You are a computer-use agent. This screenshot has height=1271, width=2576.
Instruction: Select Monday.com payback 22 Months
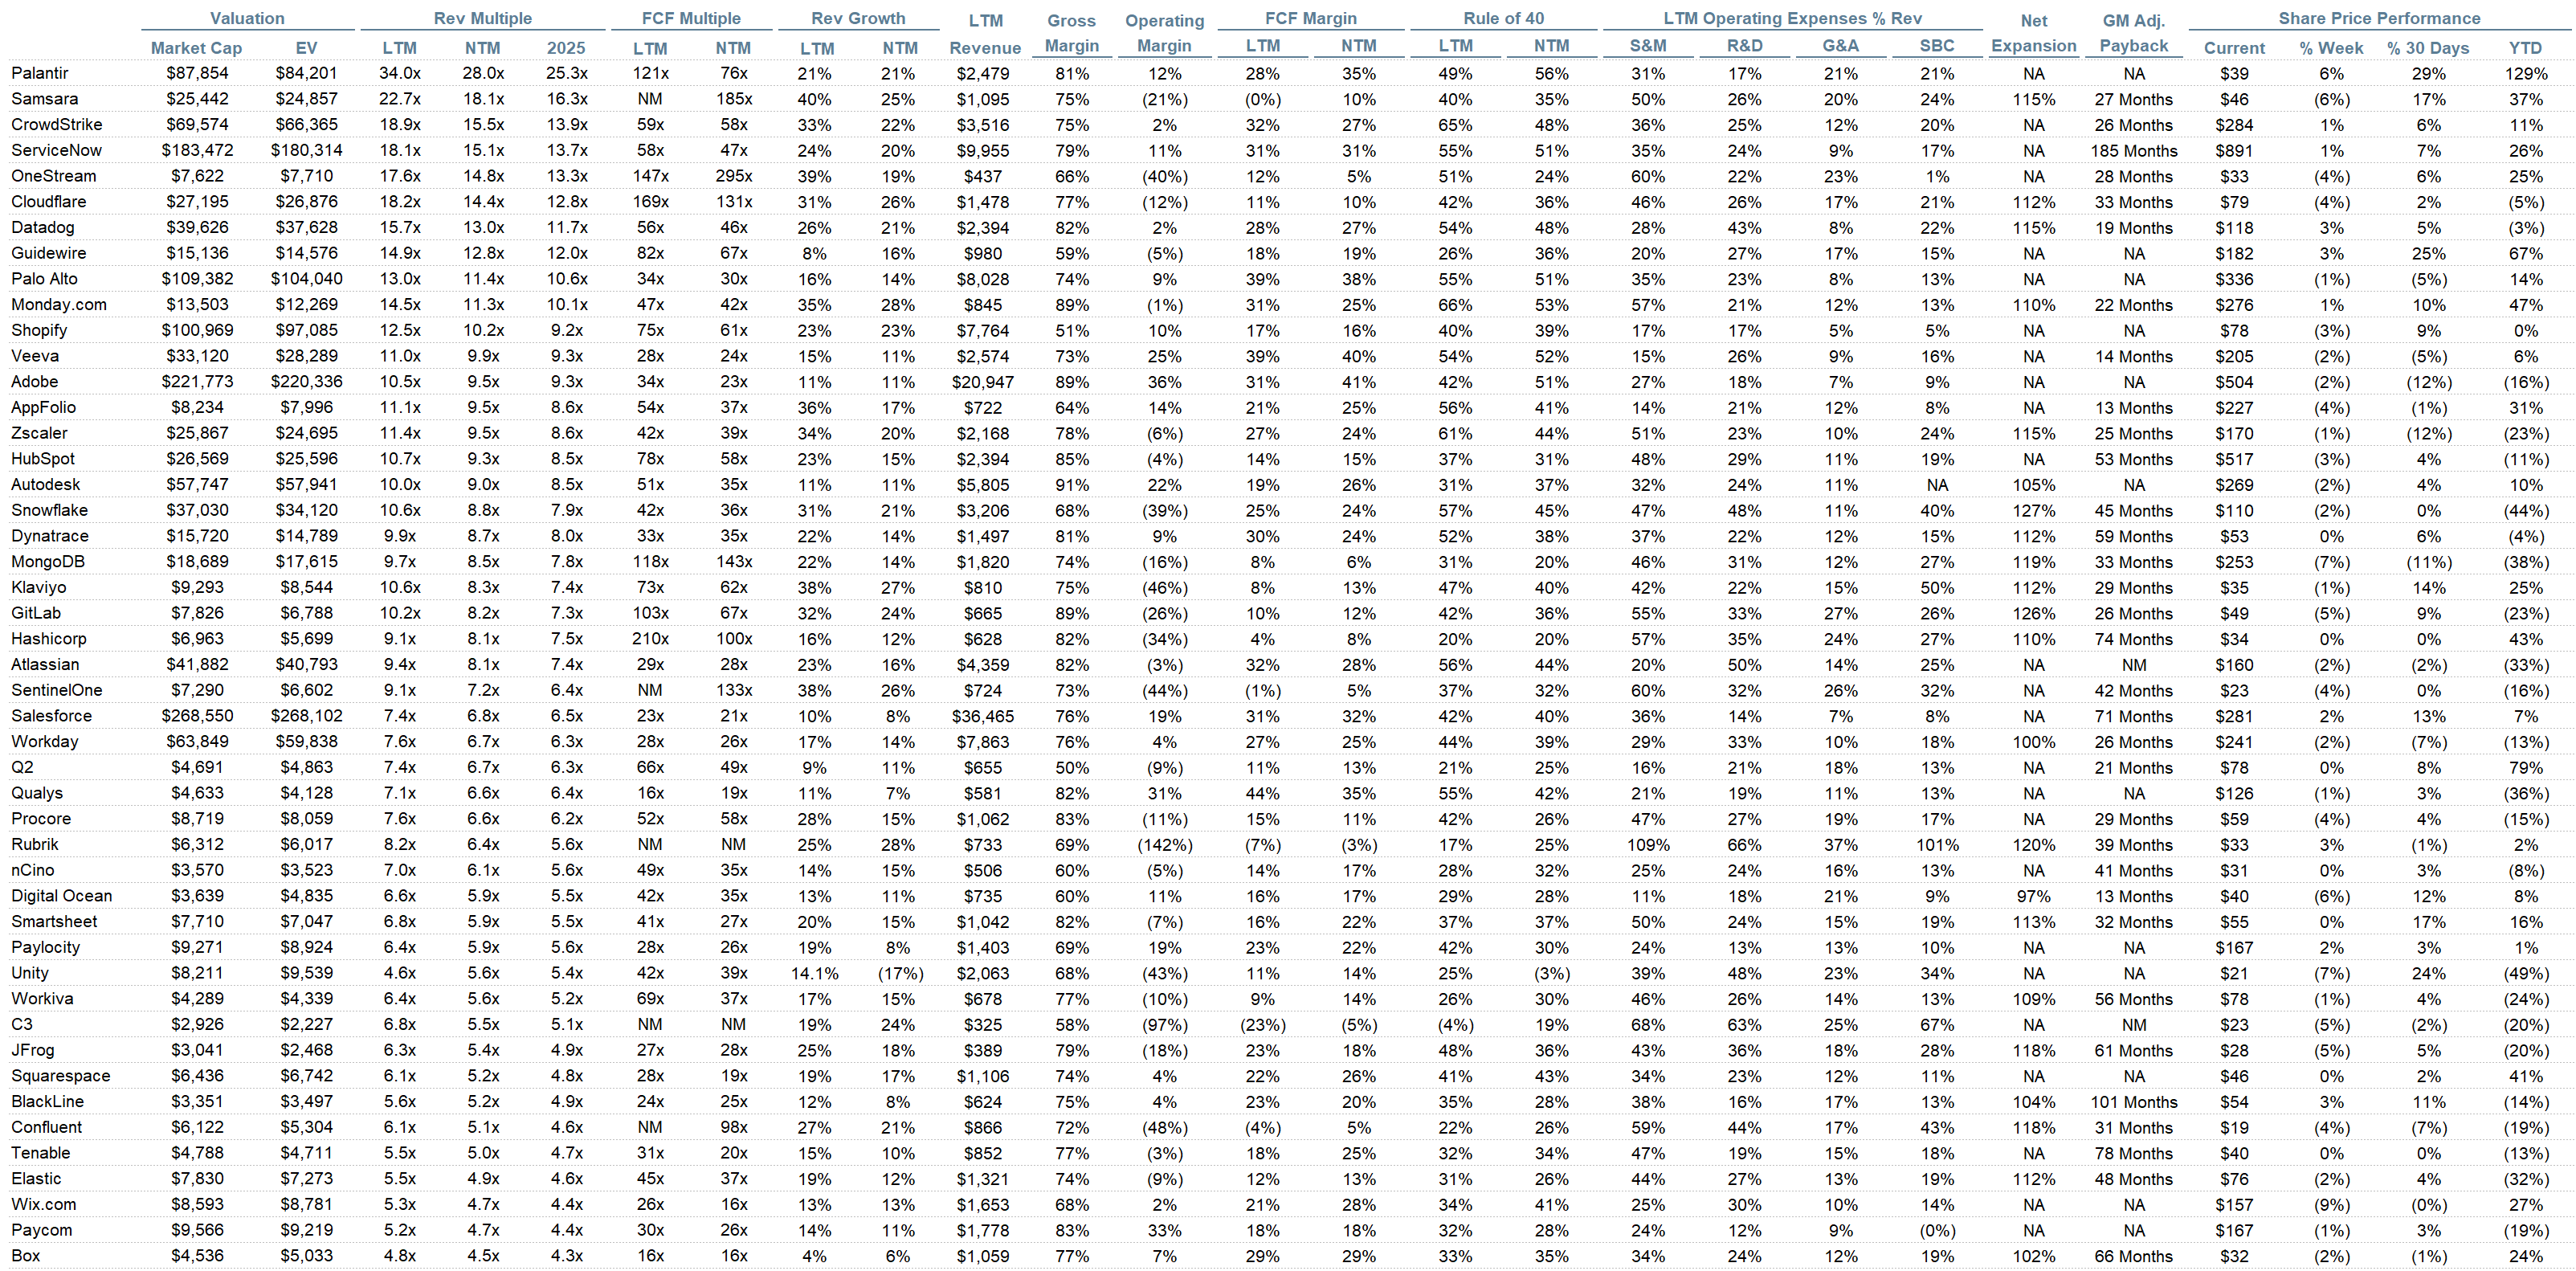pos(2134,305)
